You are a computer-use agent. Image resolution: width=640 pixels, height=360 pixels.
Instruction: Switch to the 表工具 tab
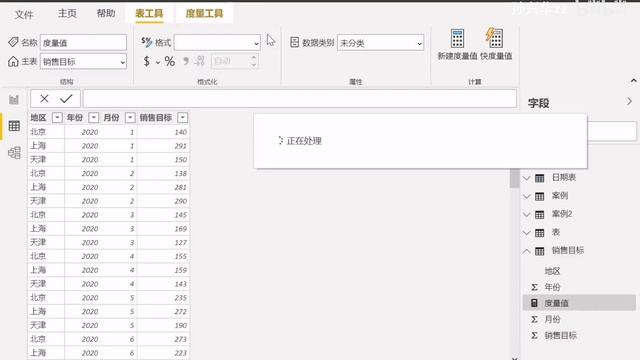point(149,13)
